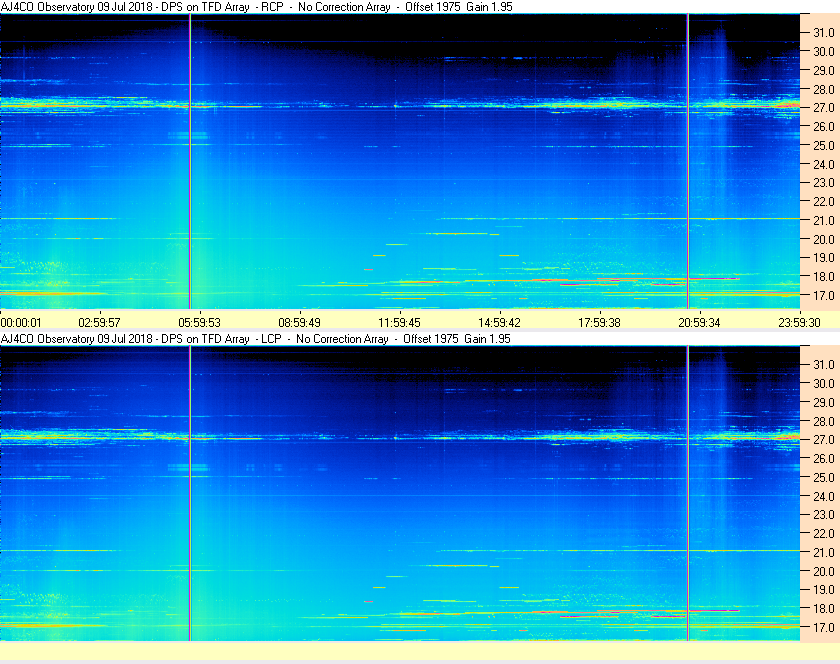
Task: Pick the 25.0 frequency label in LCP panel
Action: (x=824, y=477)
